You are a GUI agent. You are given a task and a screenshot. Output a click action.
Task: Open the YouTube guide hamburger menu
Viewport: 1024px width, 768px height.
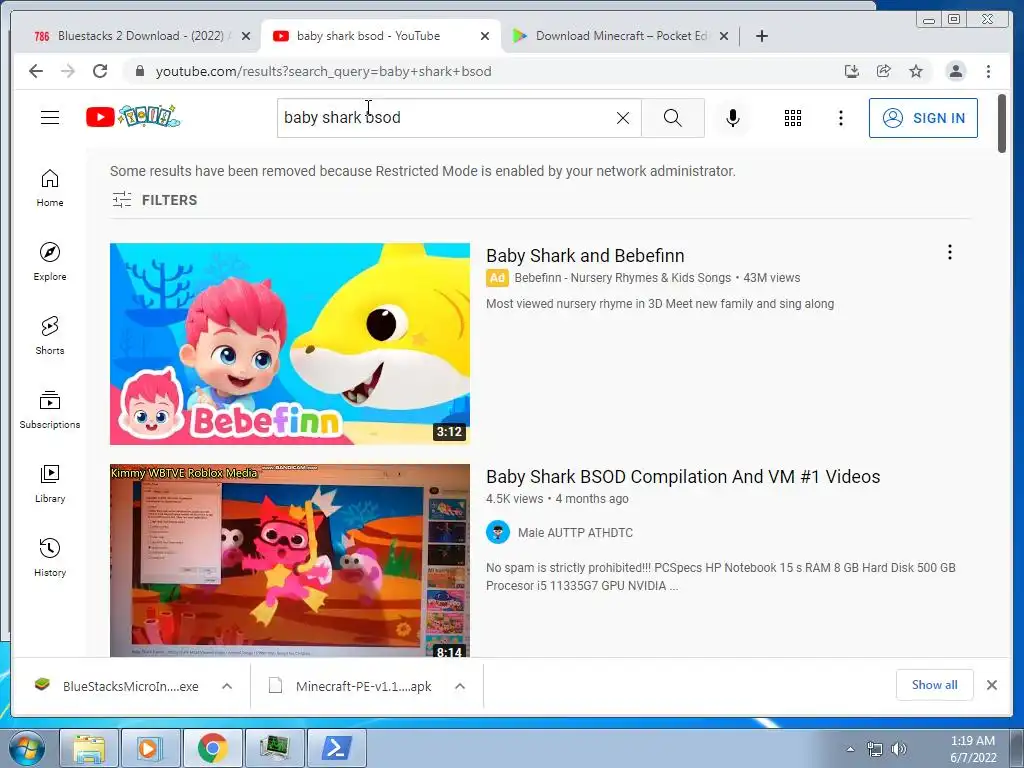click(50, 118)
